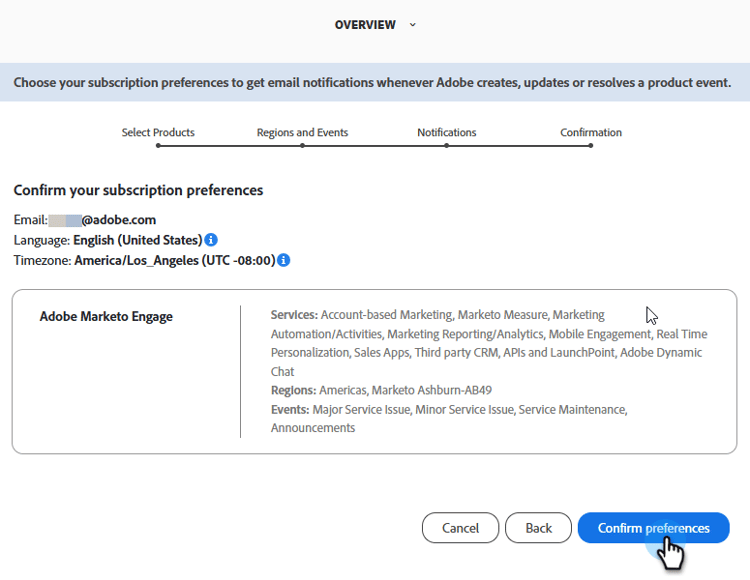Click the info icon next to Timezone

pos(284,260)
